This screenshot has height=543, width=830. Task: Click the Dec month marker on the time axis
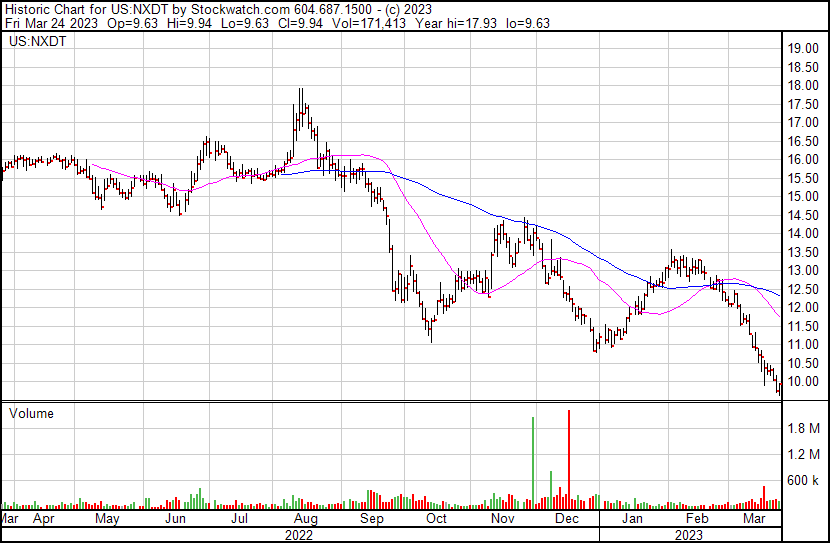click(x=567, y=520)
